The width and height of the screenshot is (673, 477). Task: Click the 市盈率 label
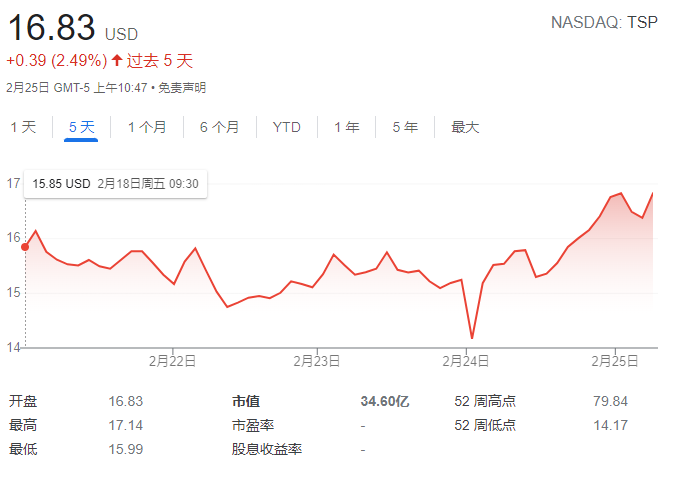[253, 425]
